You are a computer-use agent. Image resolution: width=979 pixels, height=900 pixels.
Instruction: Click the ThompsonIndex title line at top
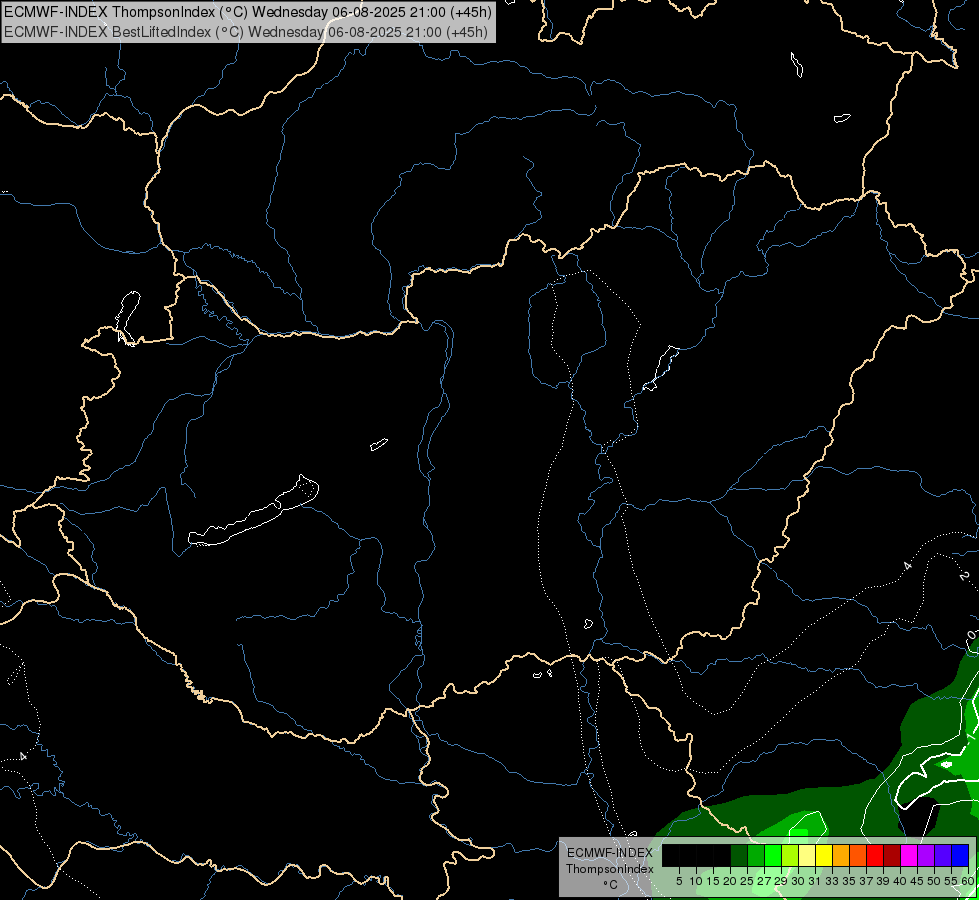pos(248,12)
